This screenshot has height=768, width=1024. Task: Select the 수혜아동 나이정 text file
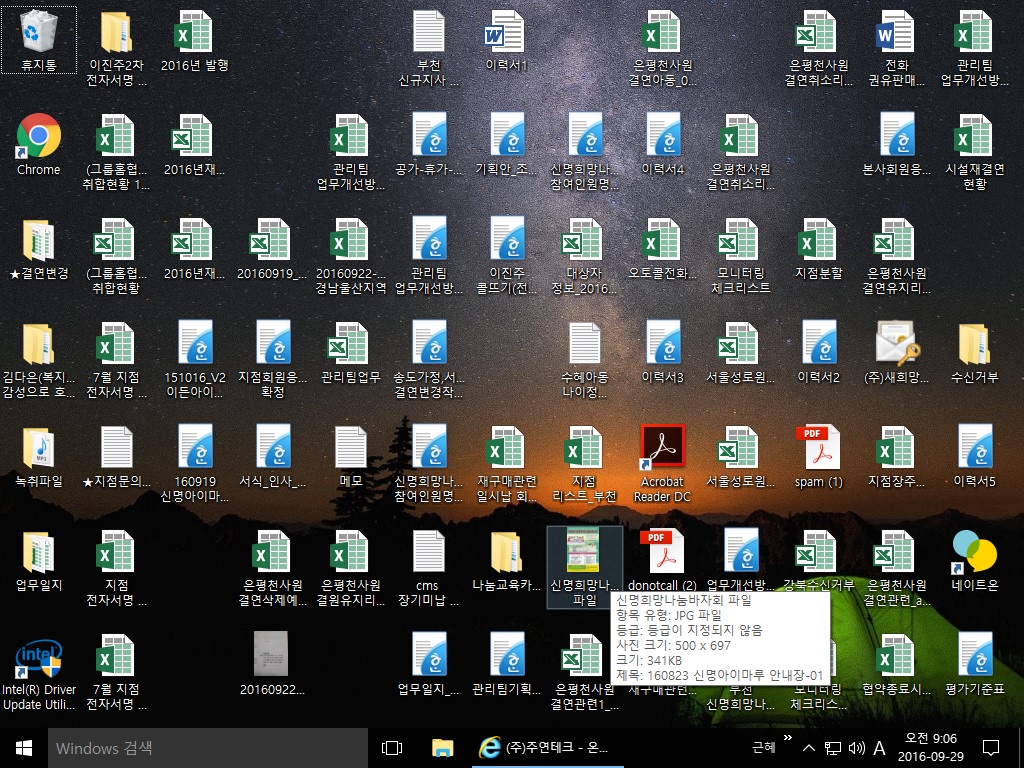584,359
